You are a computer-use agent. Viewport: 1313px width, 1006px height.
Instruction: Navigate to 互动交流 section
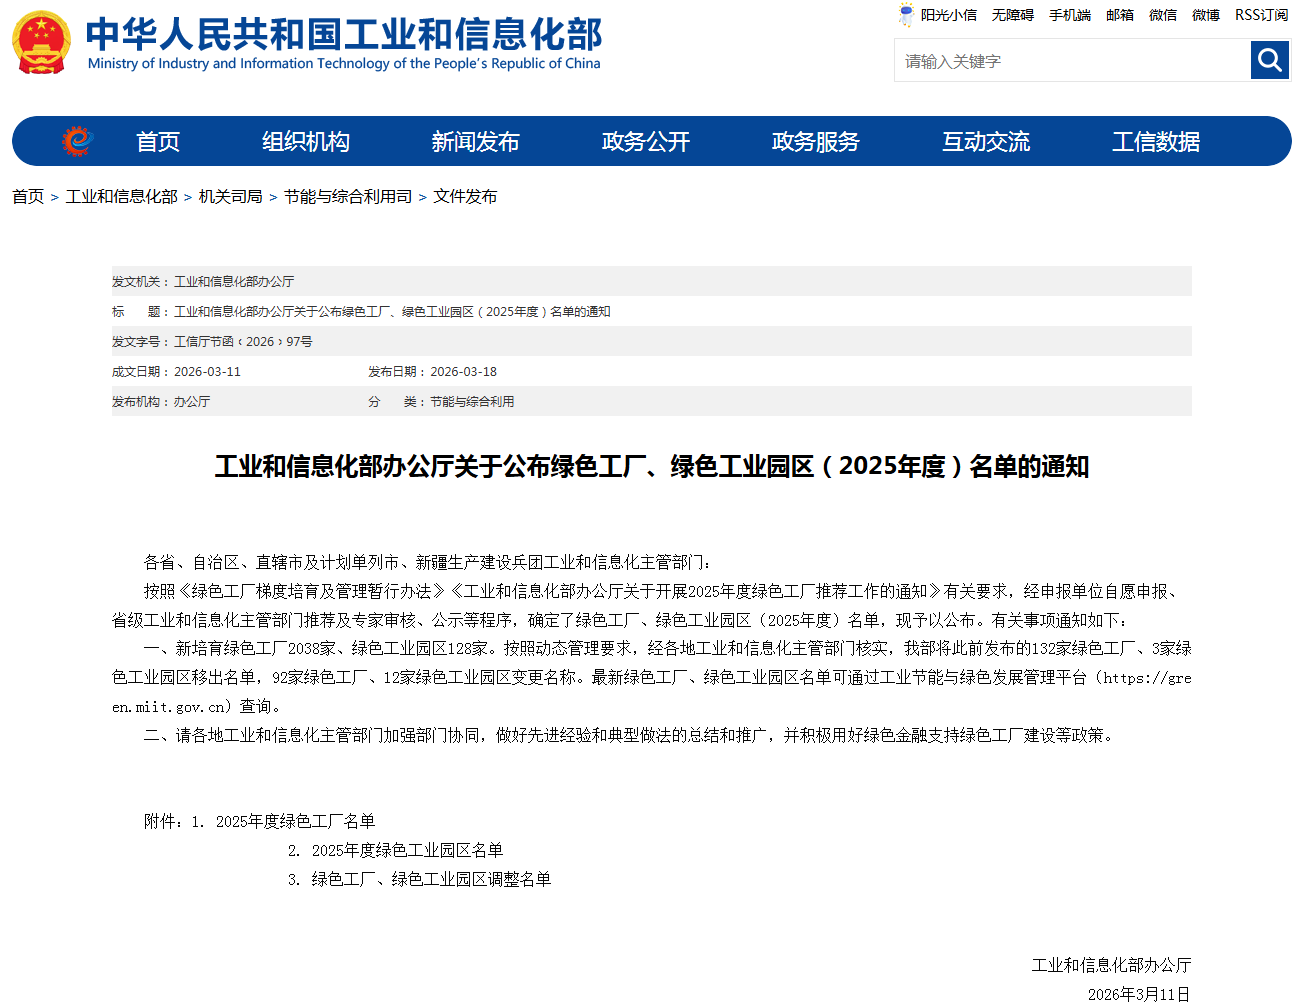pyautogui.click(x=986, y=142)
